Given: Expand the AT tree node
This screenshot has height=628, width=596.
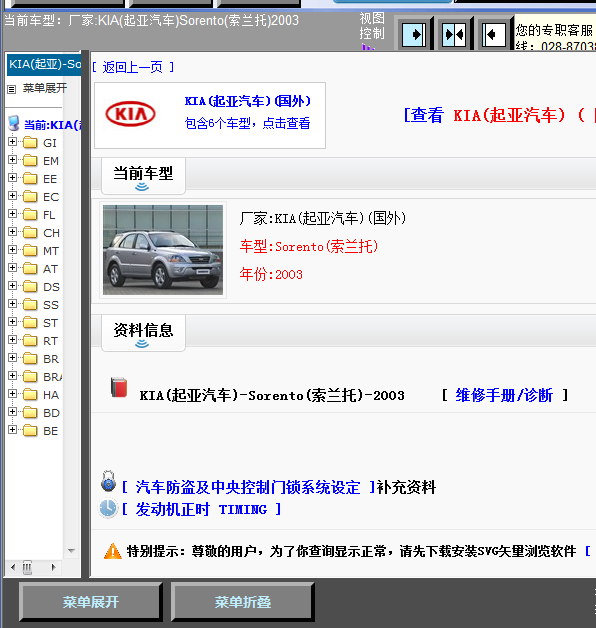Looking at the screenshot, I should click(12, 268).
